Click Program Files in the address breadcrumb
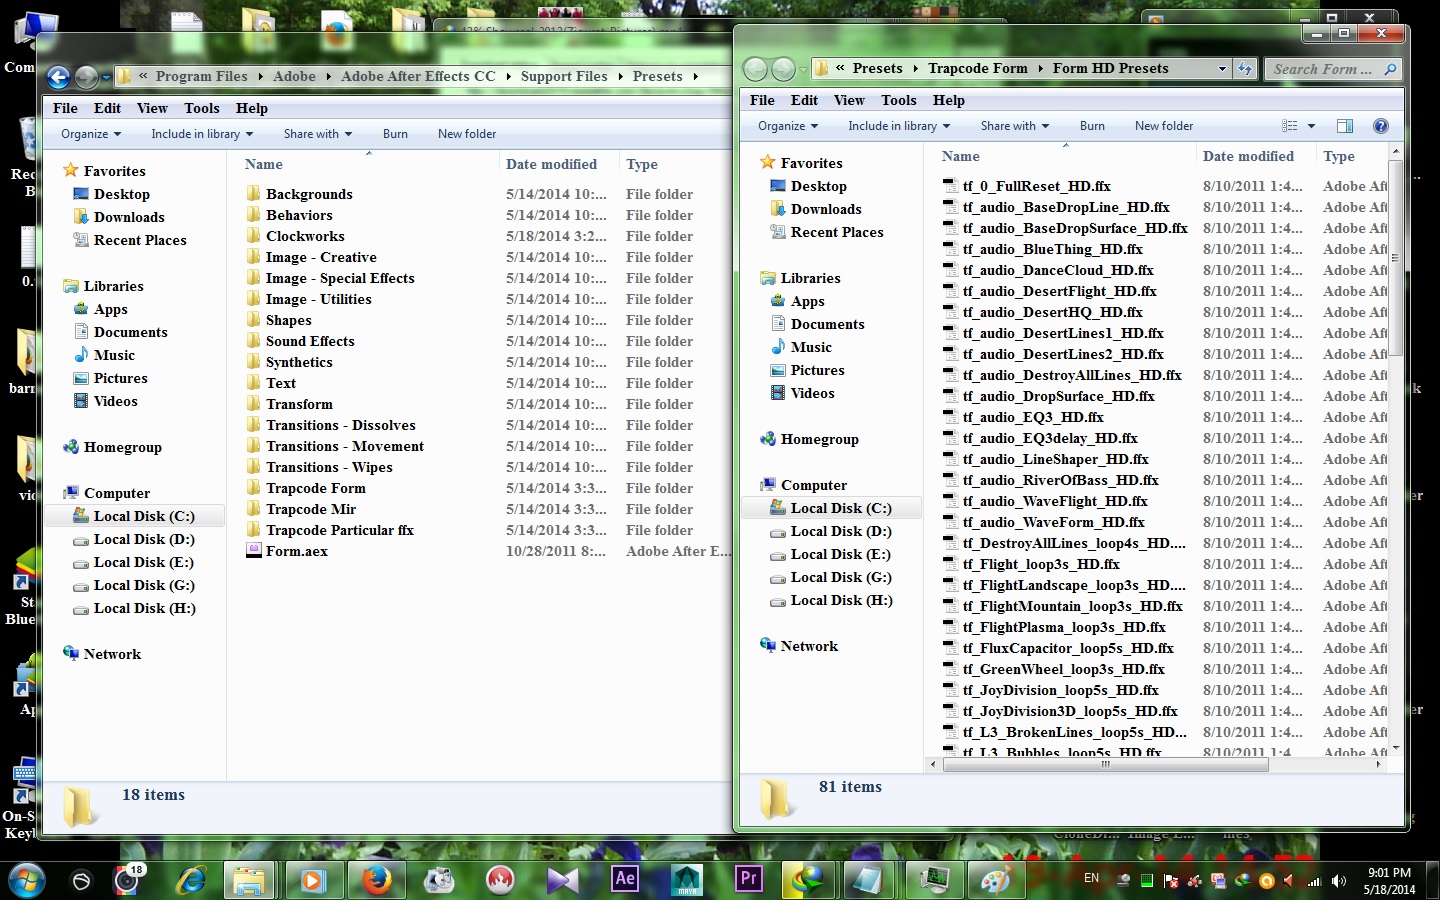 point(201,77)
